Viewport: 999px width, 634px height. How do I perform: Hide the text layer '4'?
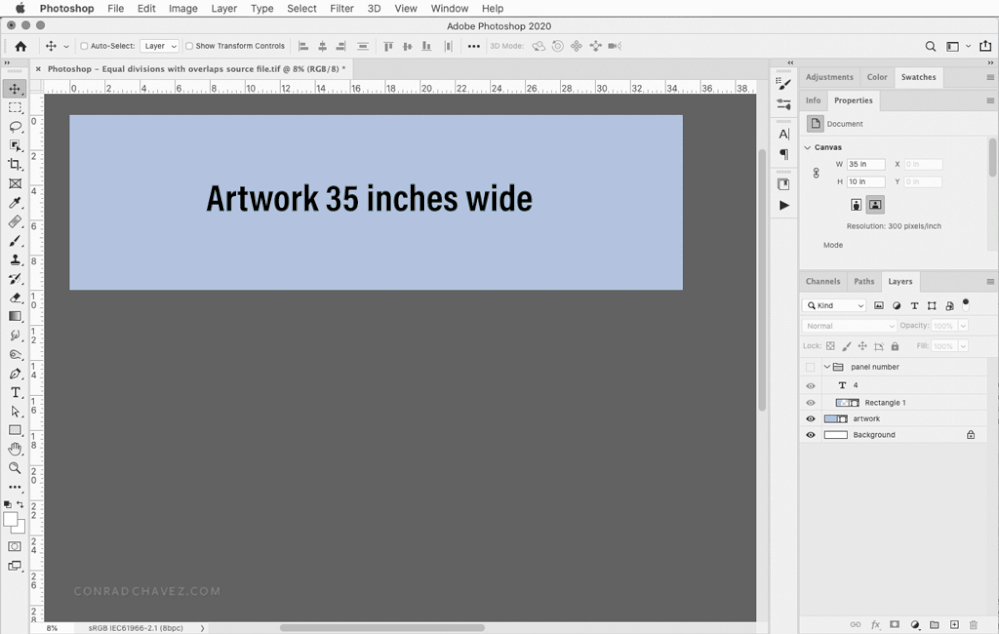coord(810,385)
